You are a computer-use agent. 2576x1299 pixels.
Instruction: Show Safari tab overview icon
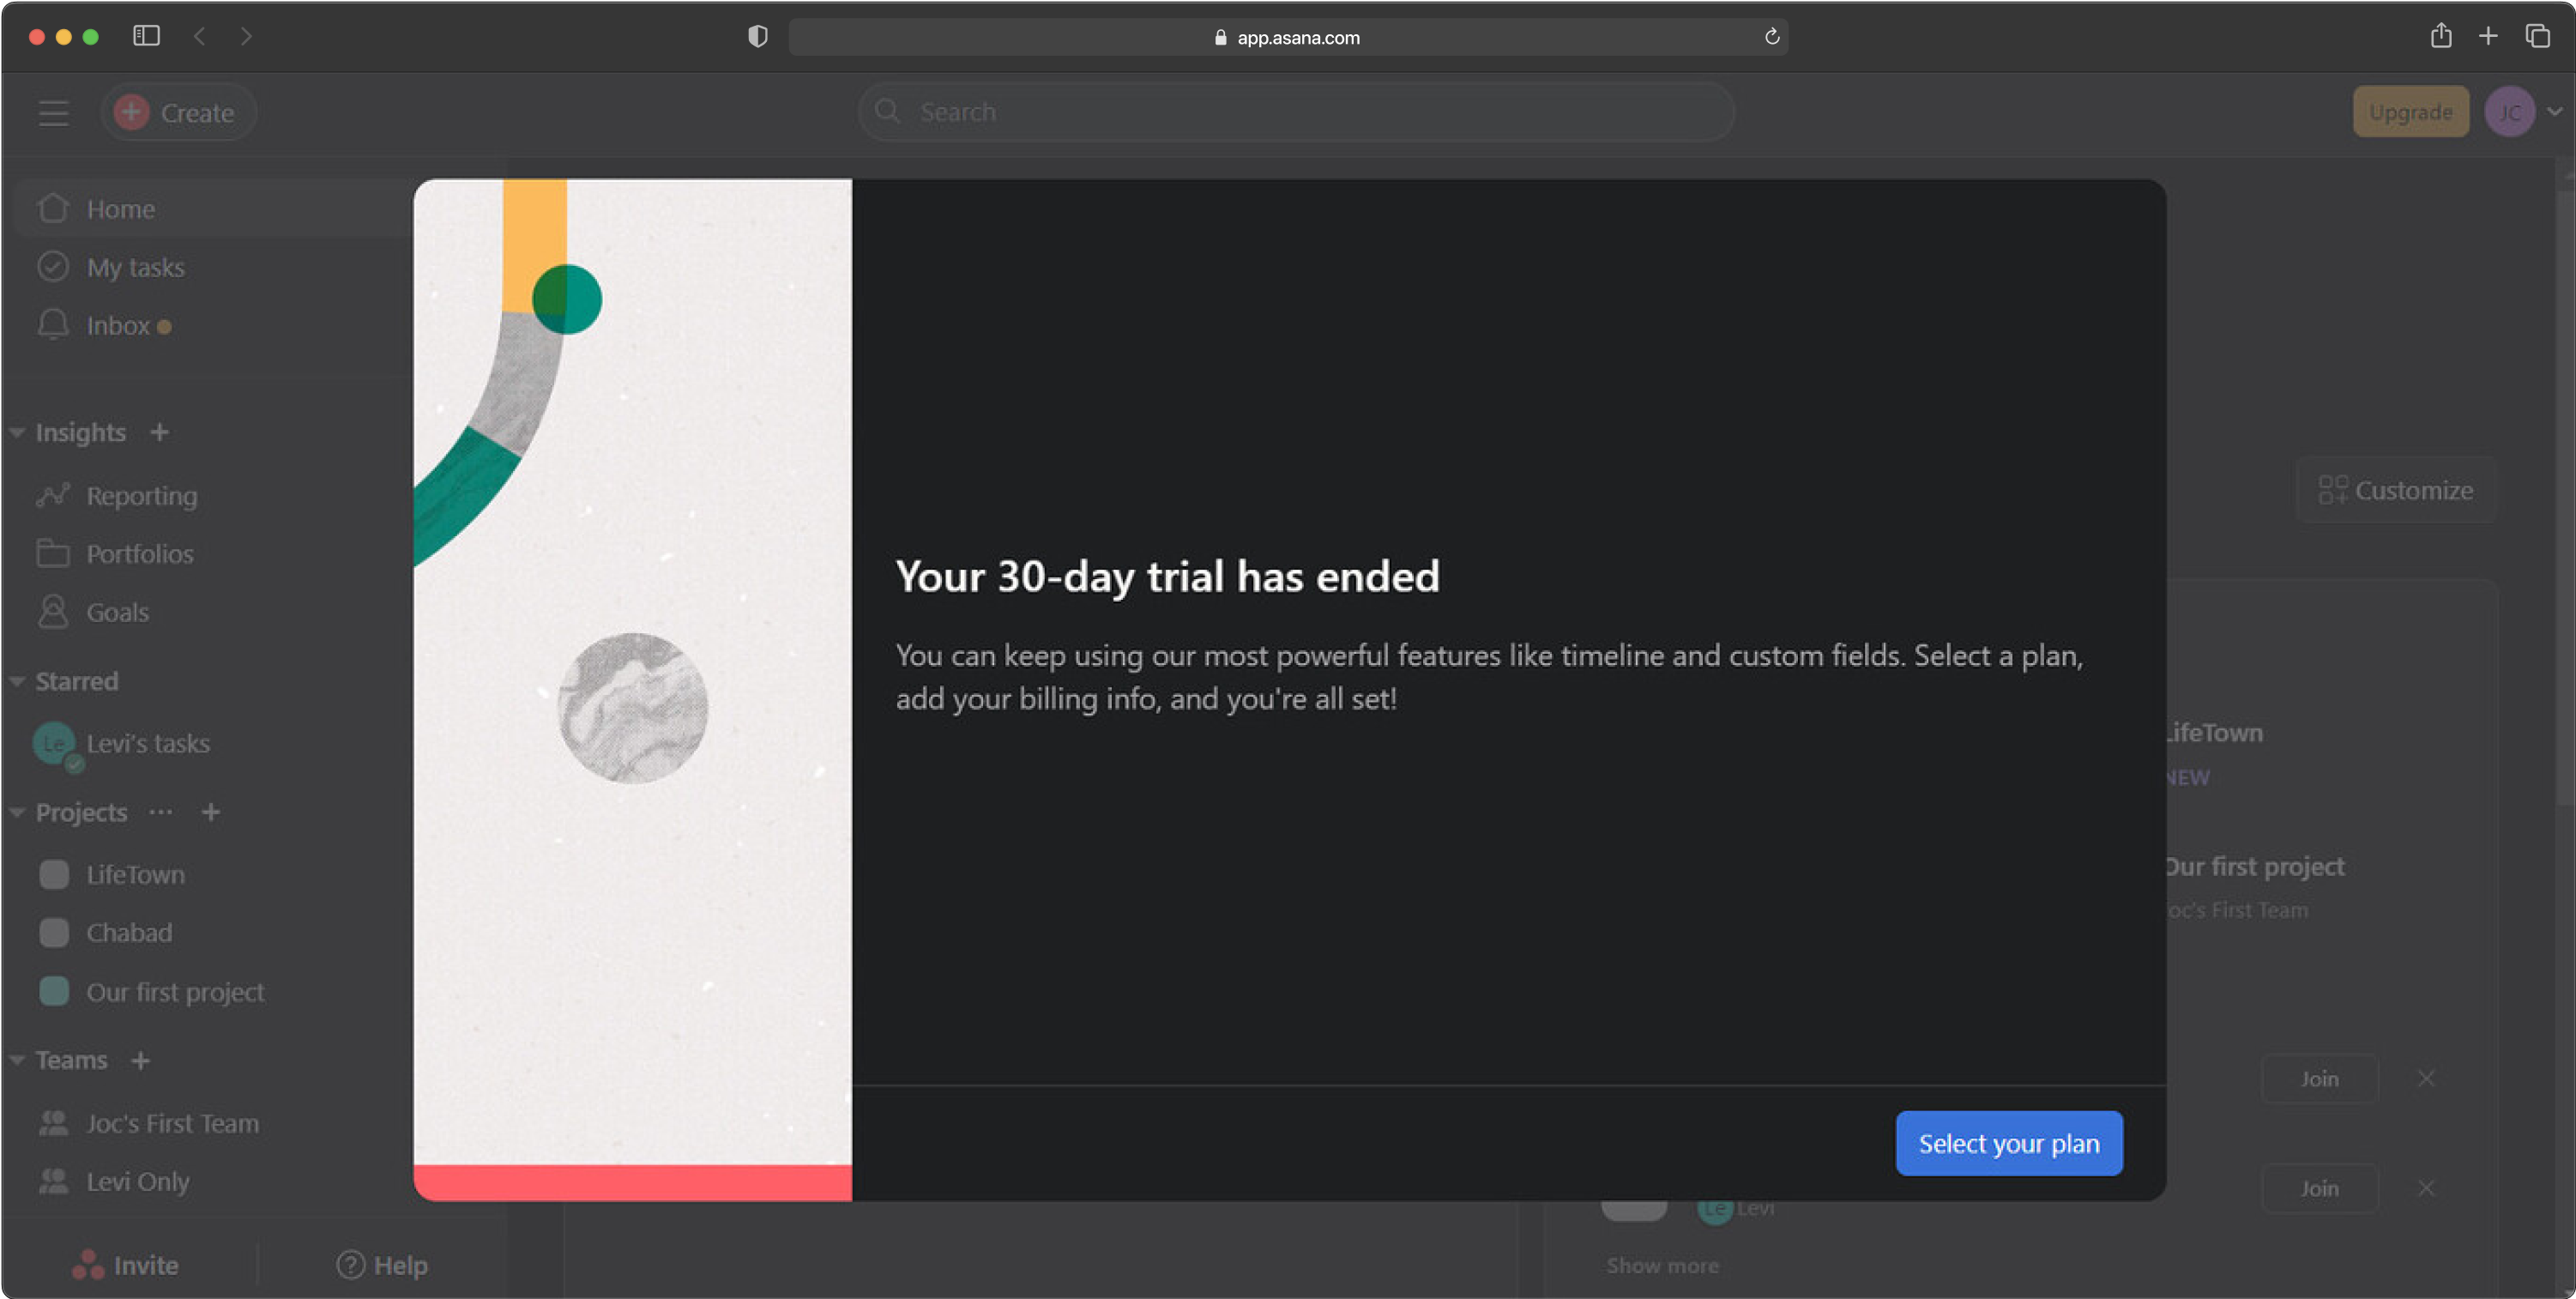click(2537, 36)
